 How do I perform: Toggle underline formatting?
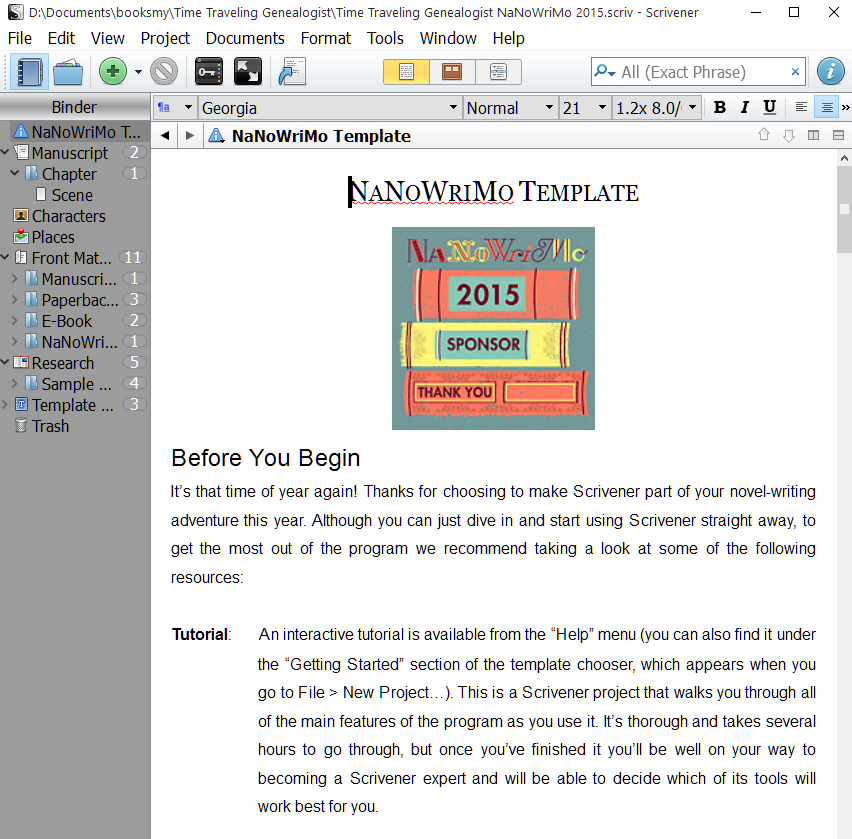[x=768, y=107]
